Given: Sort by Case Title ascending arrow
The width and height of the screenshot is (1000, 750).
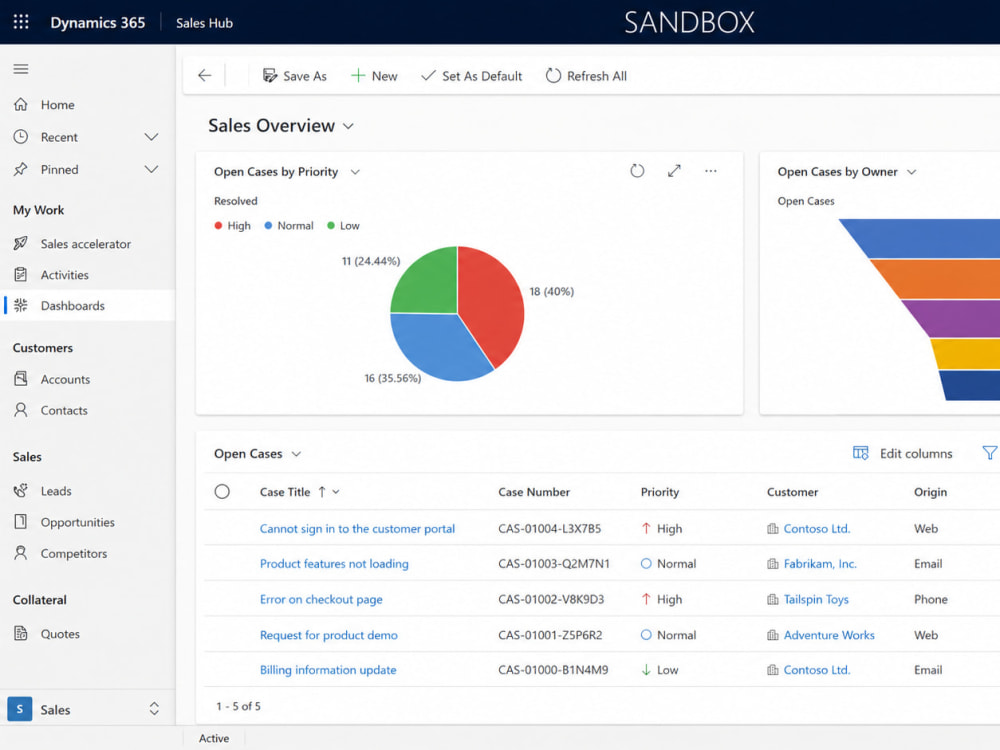Looking at the screenshot, I should click(322, 492).
